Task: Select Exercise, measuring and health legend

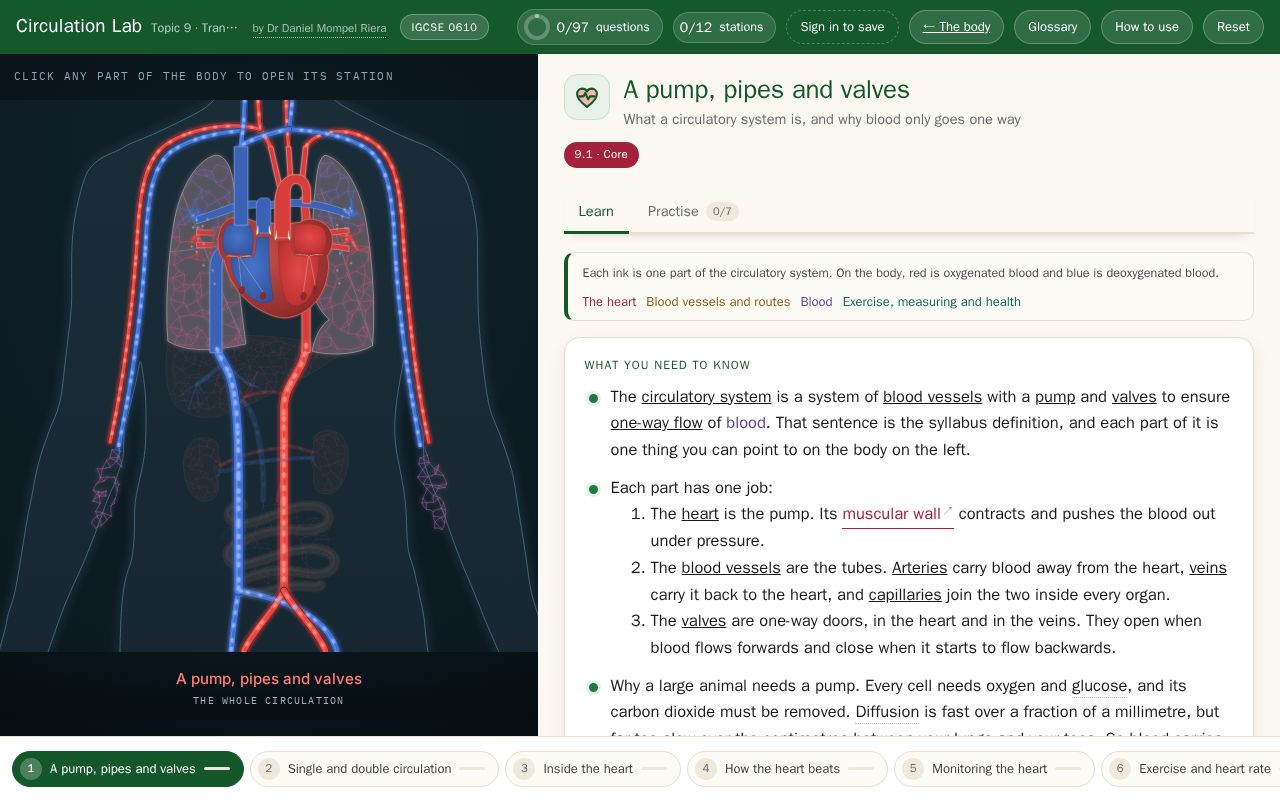Action: point(931,302)
